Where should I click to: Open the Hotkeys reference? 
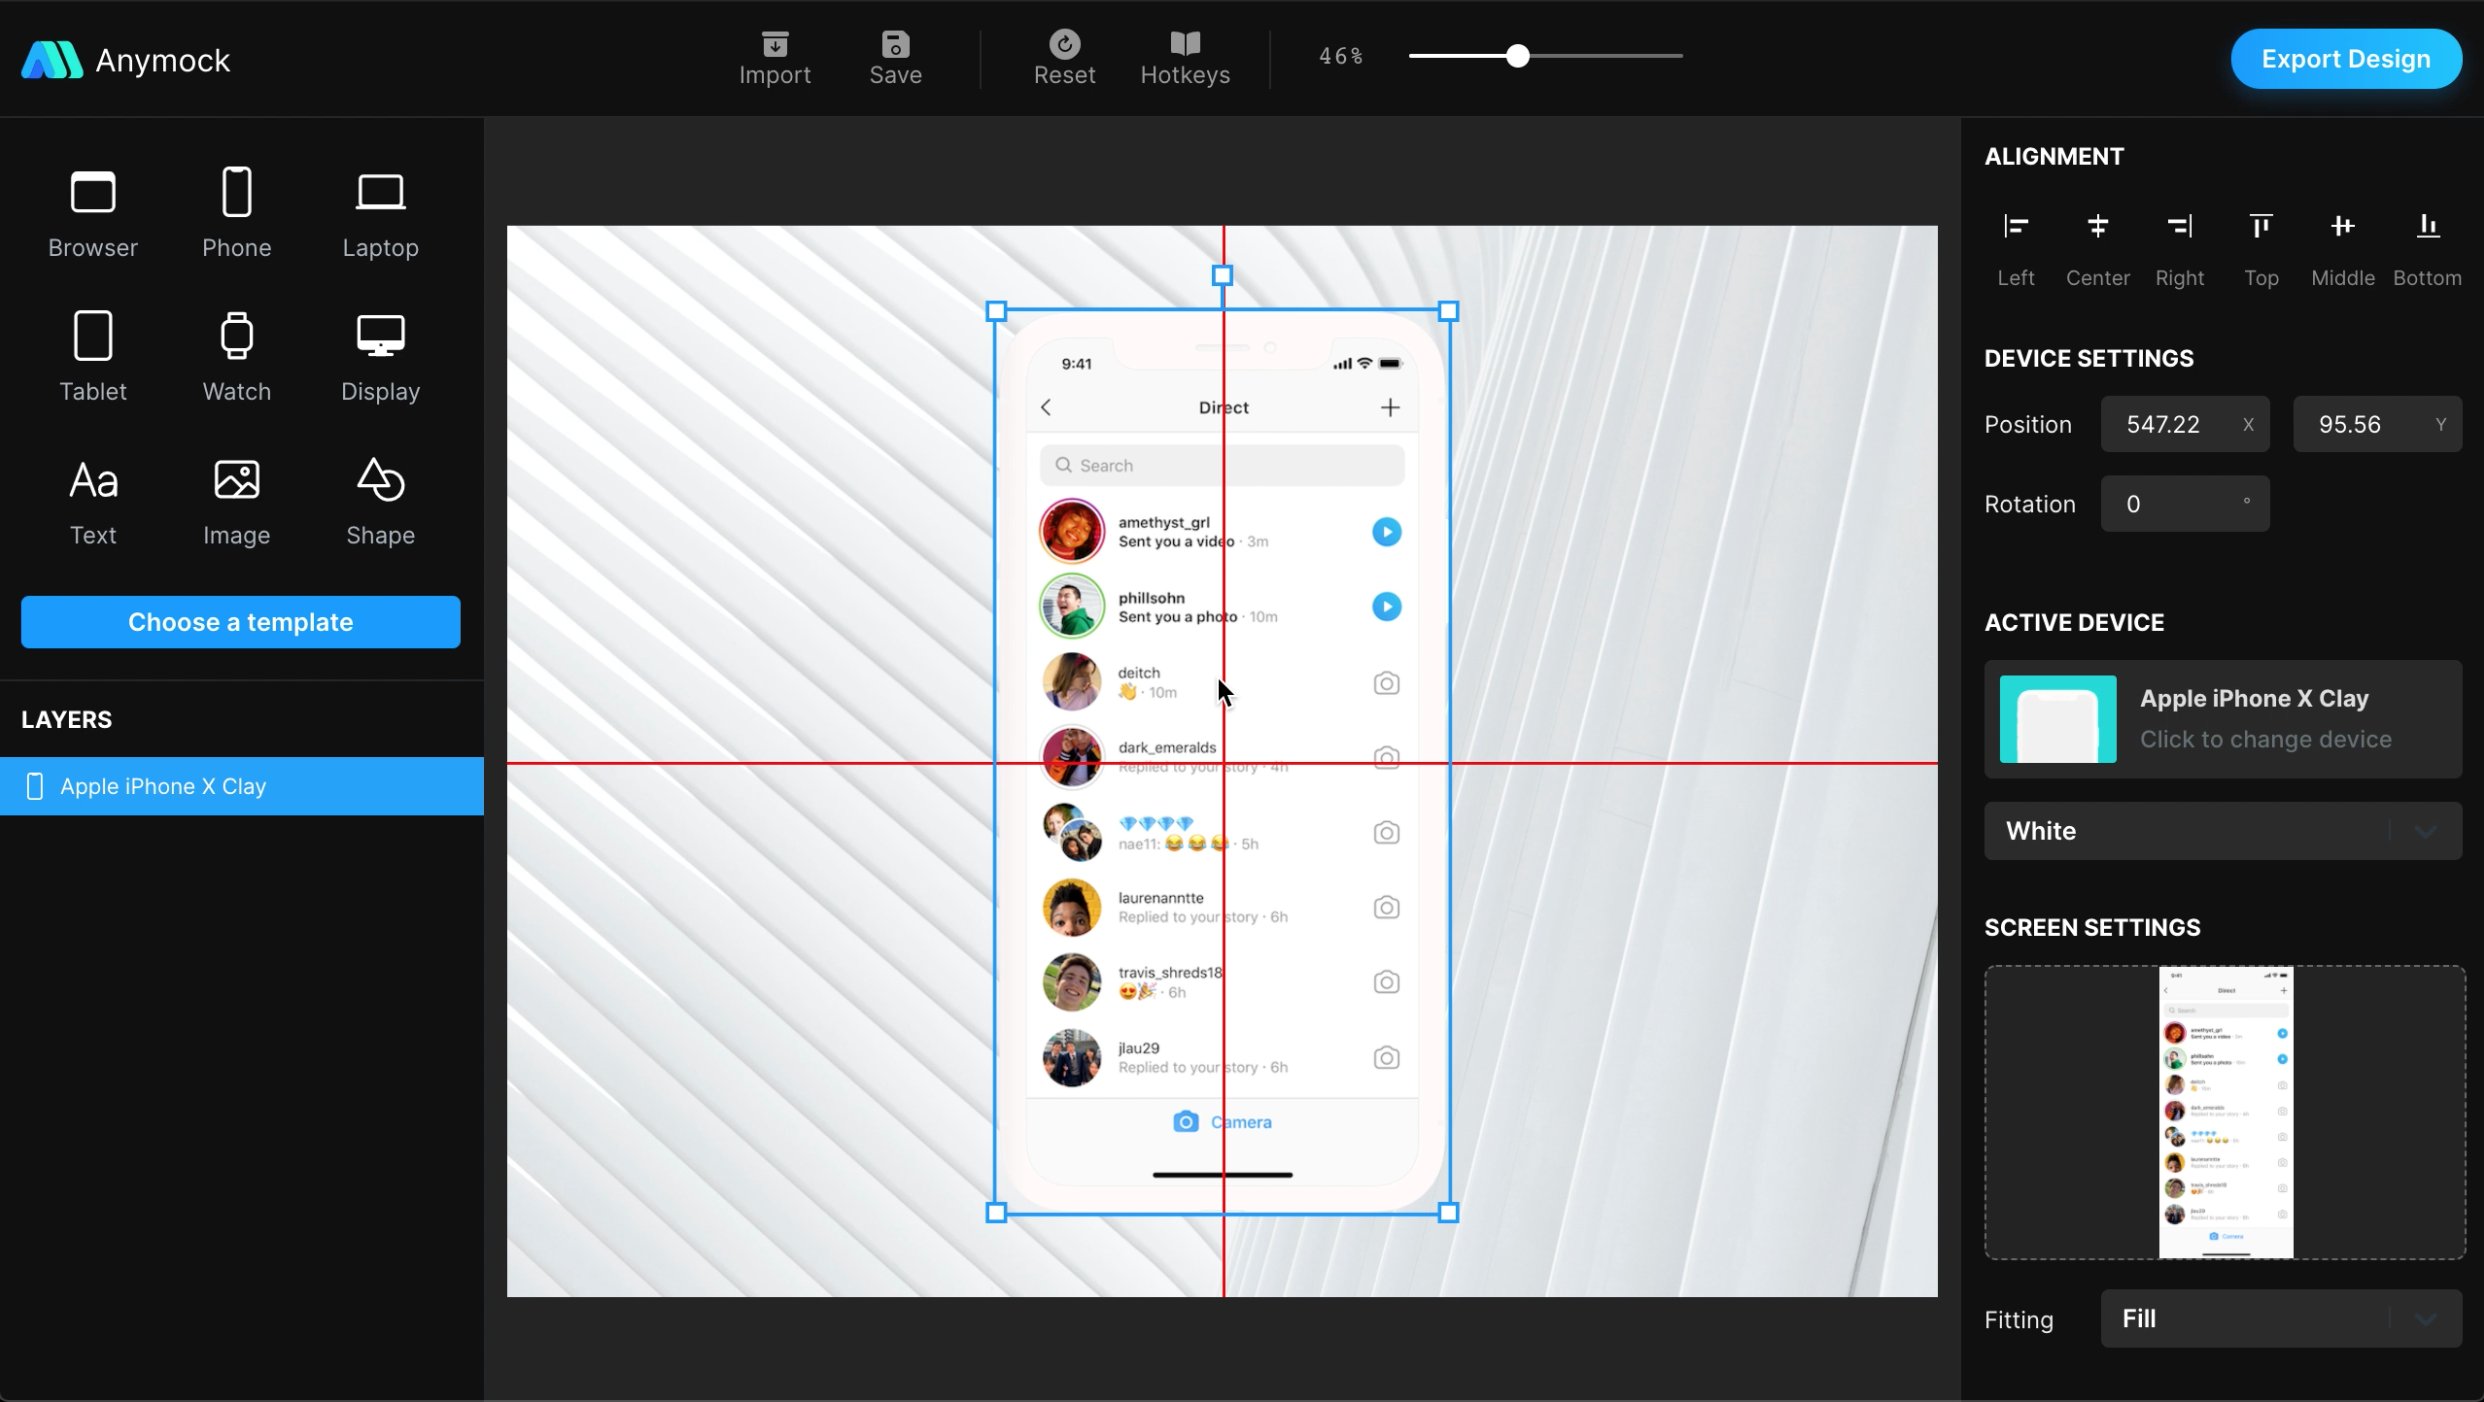coord(1184,57)
